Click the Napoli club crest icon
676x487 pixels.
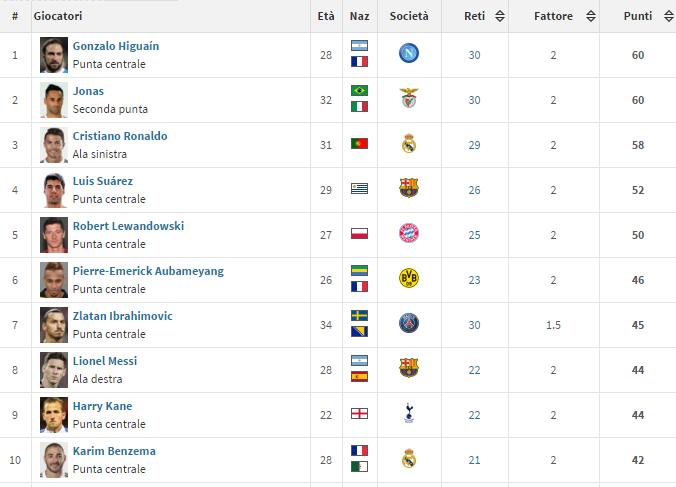tap(408, 54)
